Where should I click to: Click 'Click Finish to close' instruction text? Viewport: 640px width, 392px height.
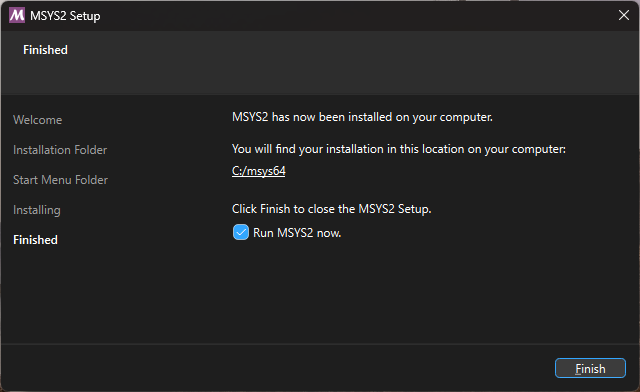[331, 209]
